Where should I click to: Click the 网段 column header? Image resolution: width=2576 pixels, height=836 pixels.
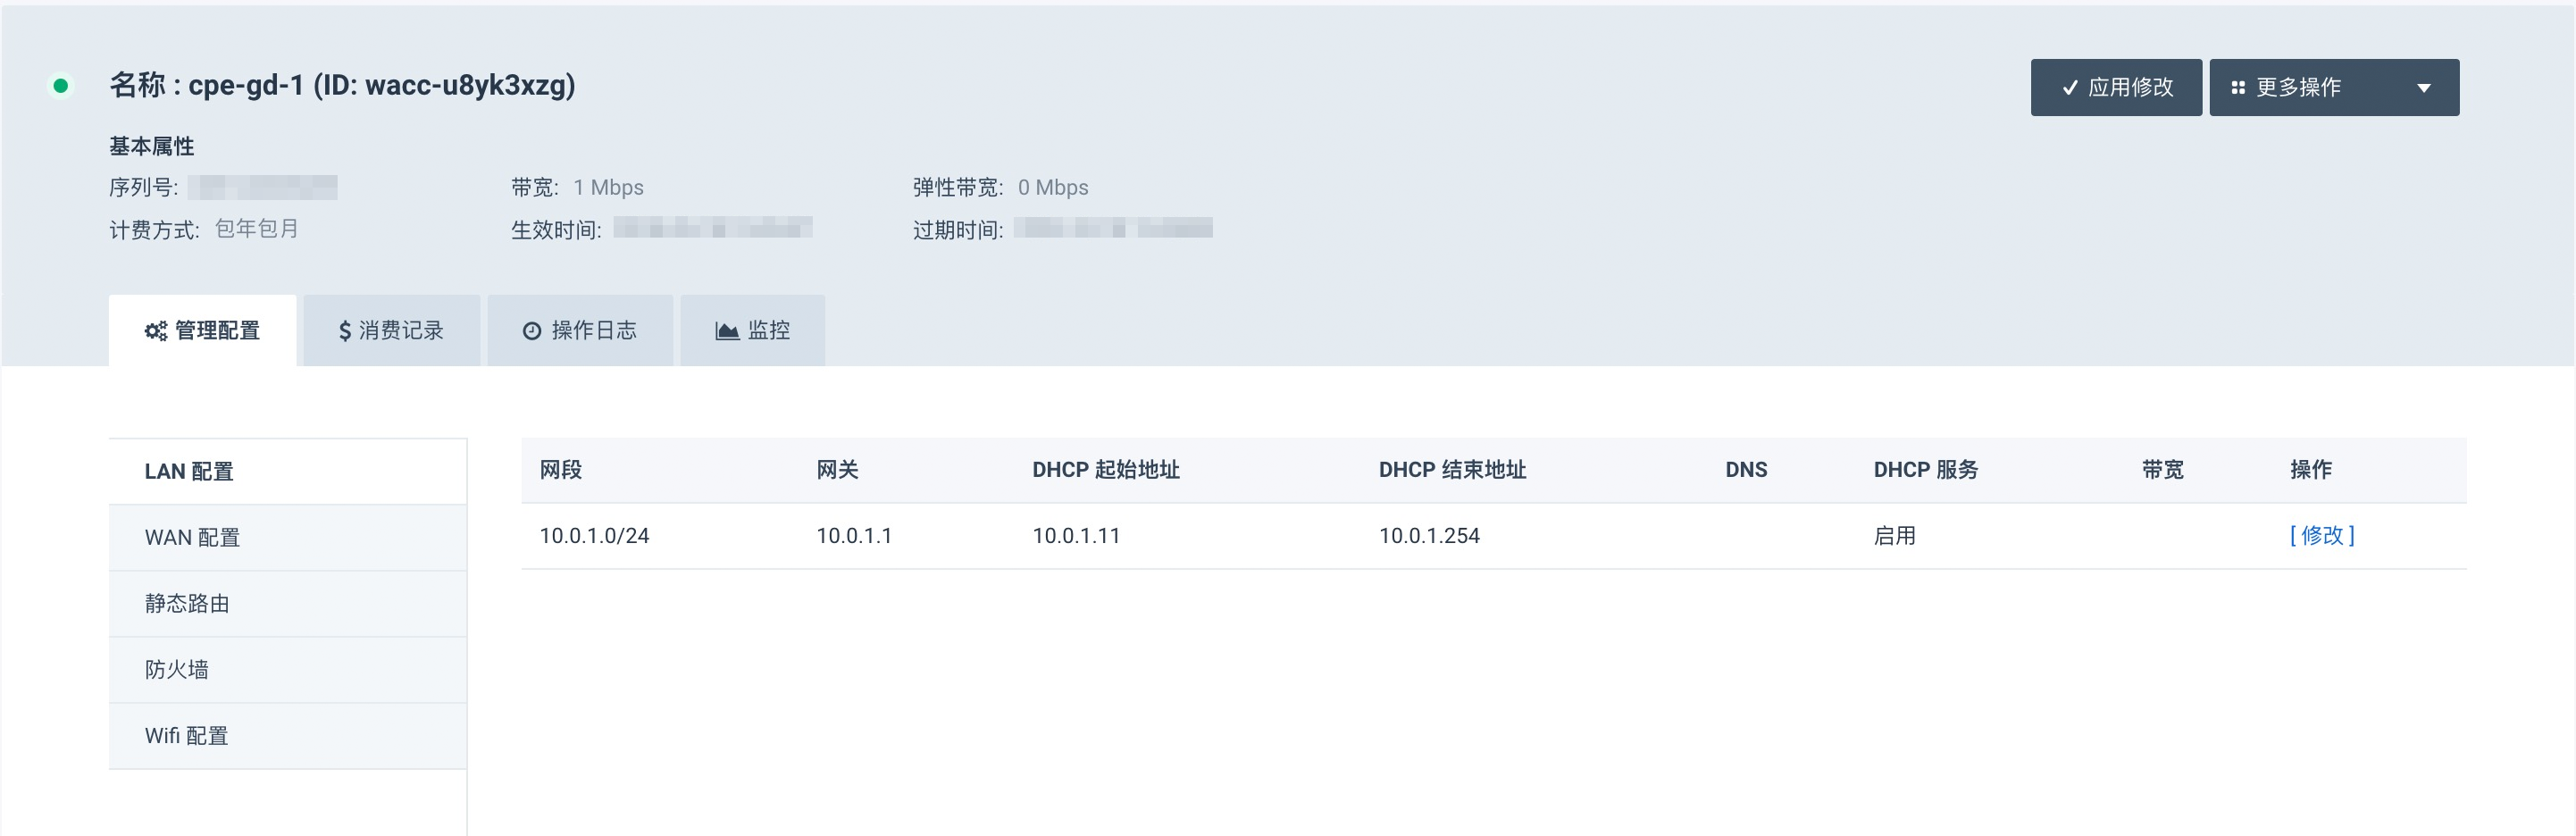tap(561, 470)
